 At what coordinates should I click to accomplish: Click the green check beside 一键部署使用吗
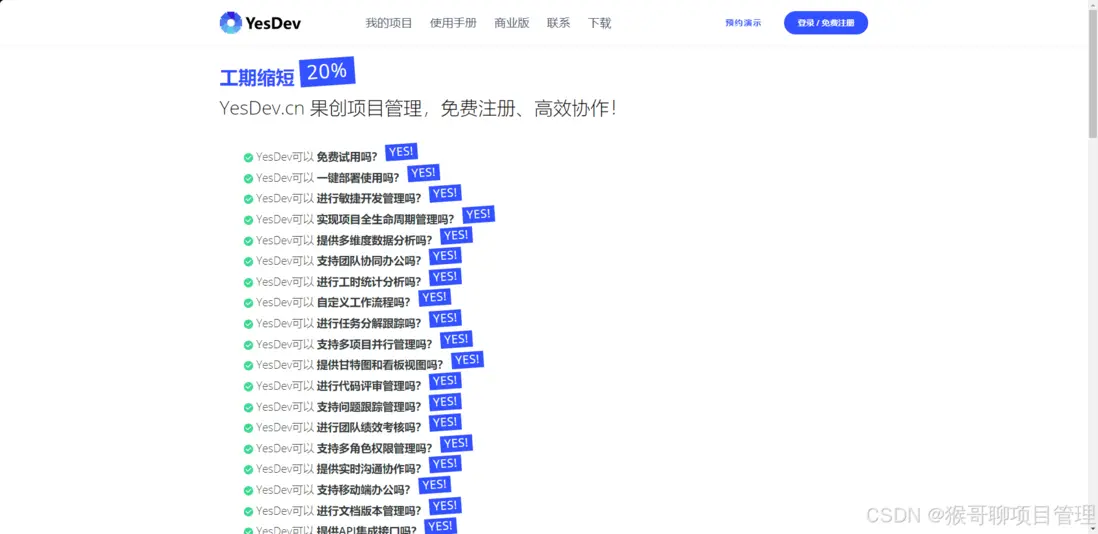[x=248, y=178]
